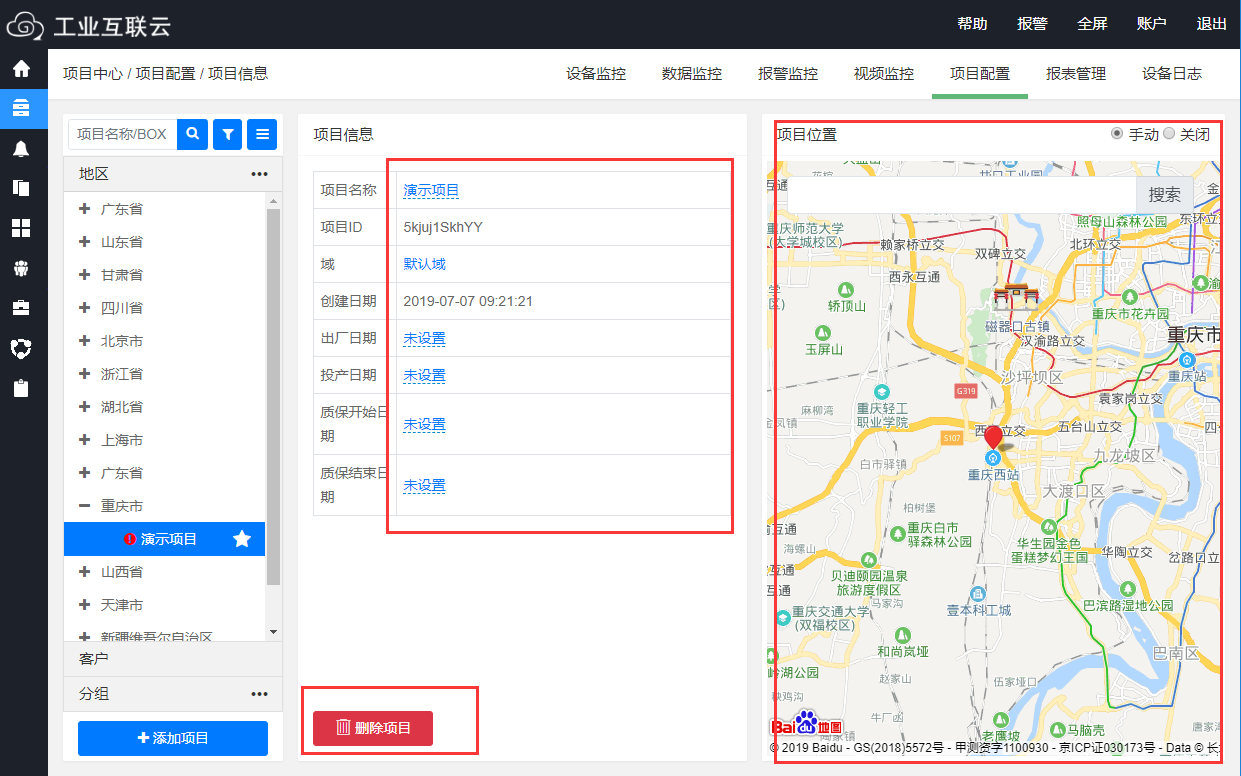
Task: Switch to the 报表管理 tab
Action: [x=1076, y=74]
